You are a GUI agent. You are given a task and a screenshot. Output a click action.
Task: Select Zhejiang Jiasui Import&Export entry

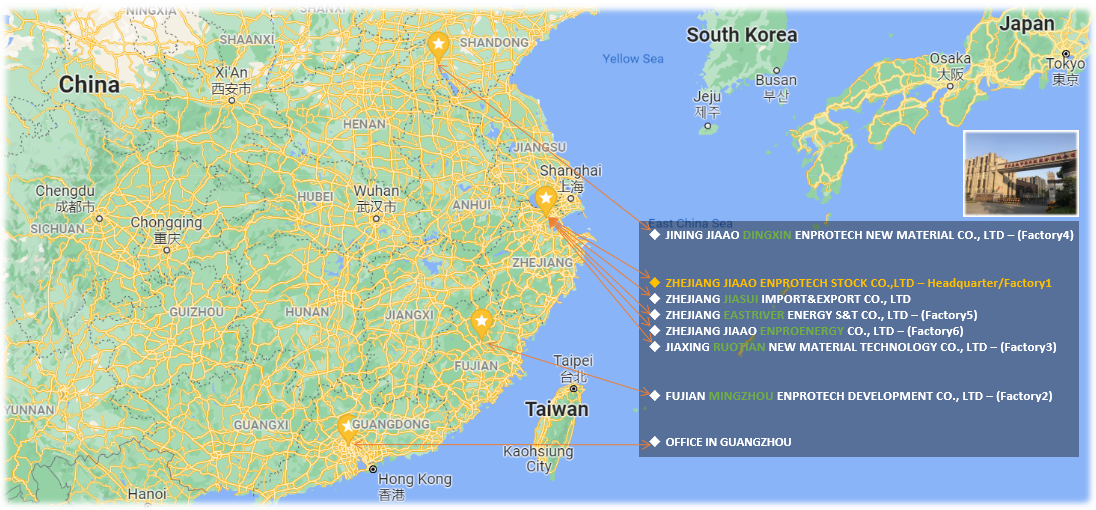point(787,299)
